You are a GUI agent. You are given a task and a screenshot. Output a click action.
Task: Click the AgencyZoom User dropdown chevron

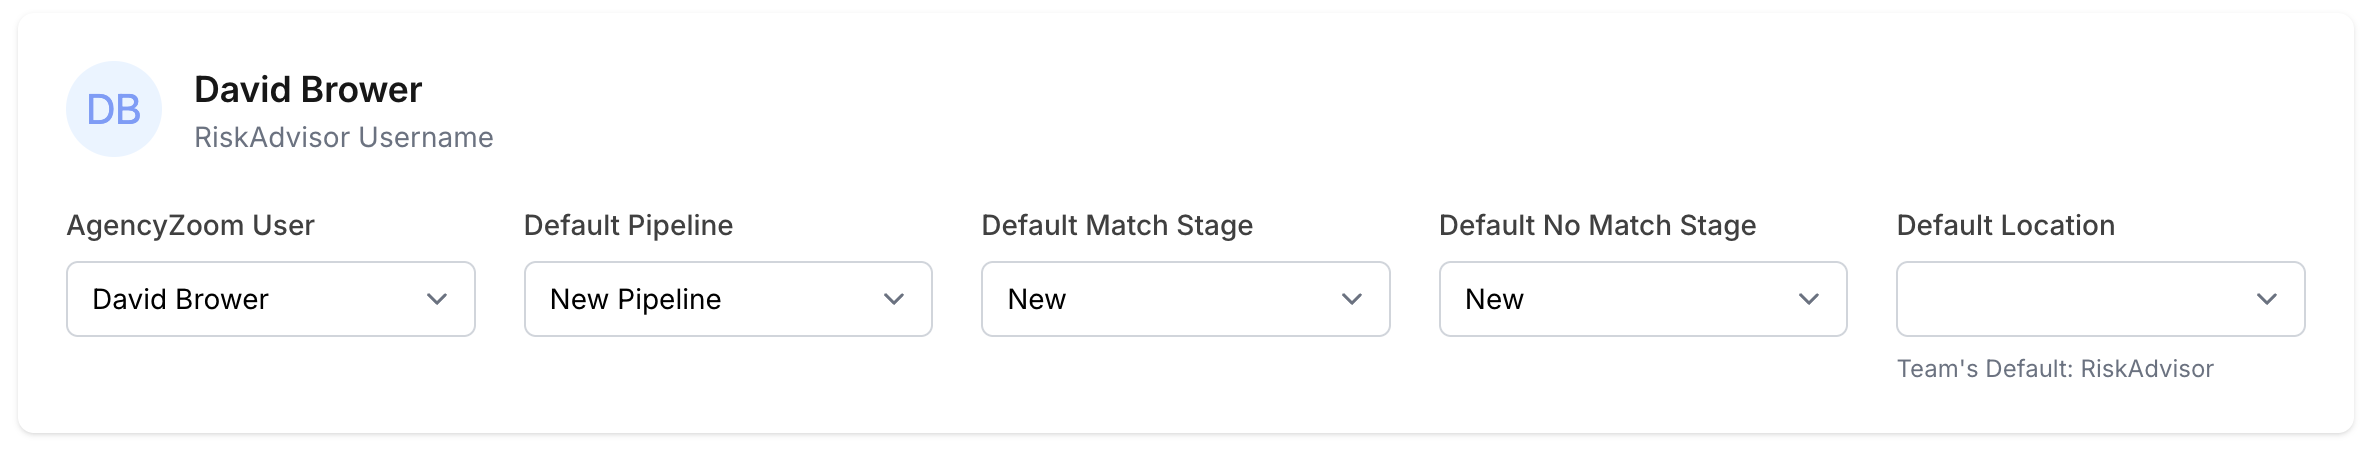point(437,299)
